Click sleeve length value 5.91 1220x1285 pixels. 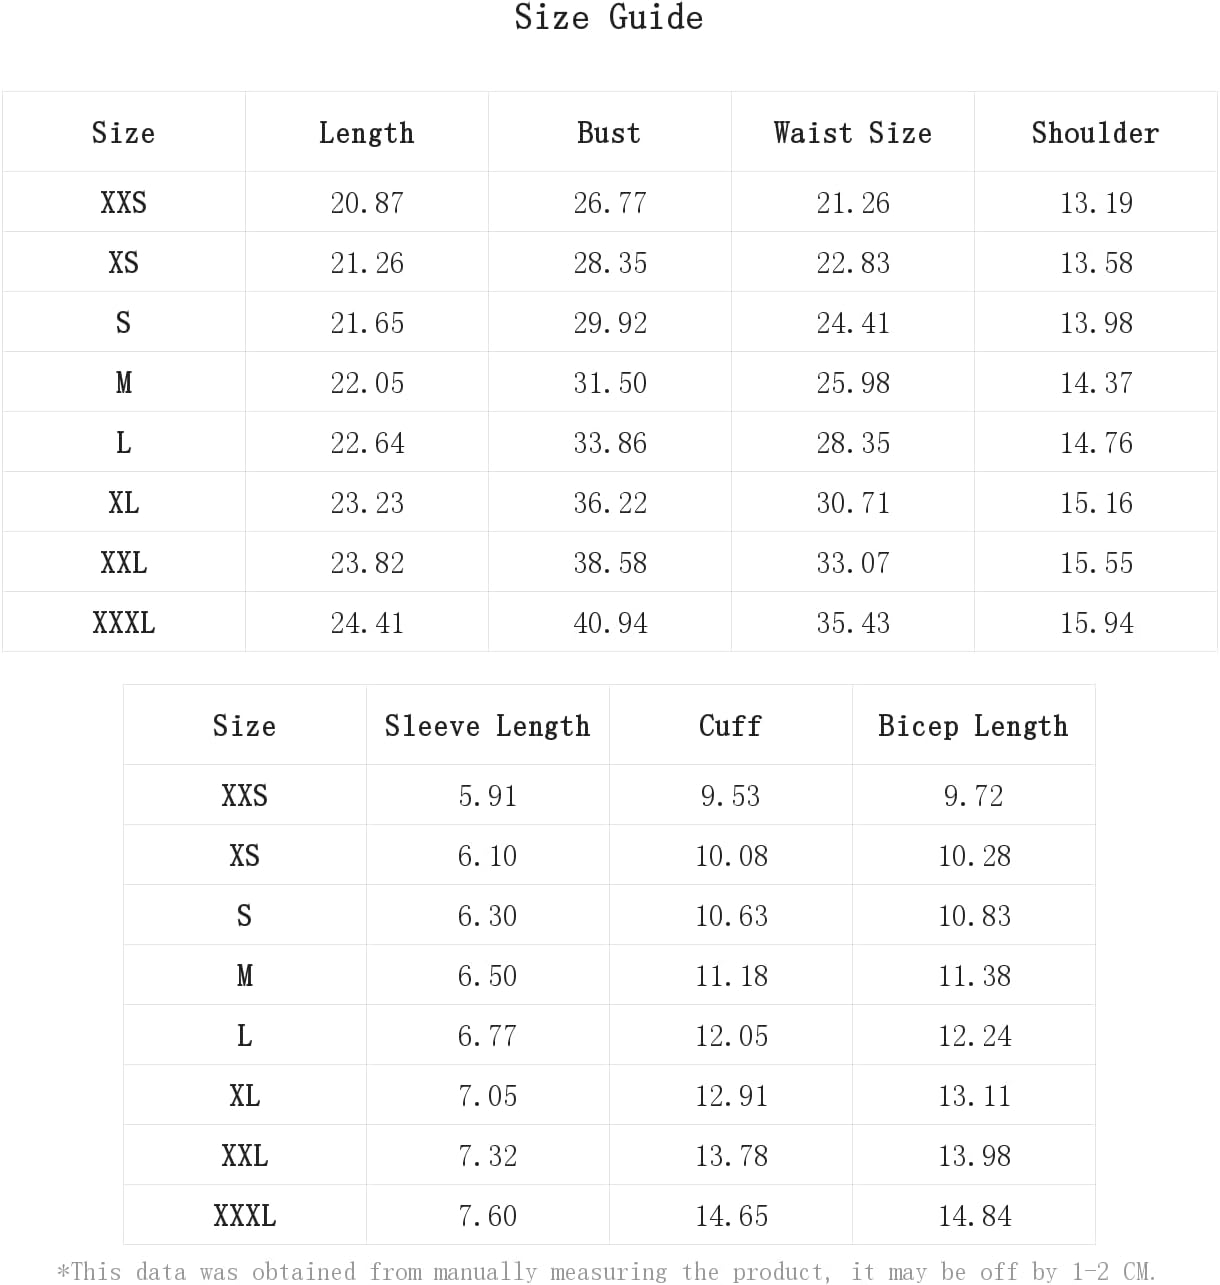(x=487, y=796)
